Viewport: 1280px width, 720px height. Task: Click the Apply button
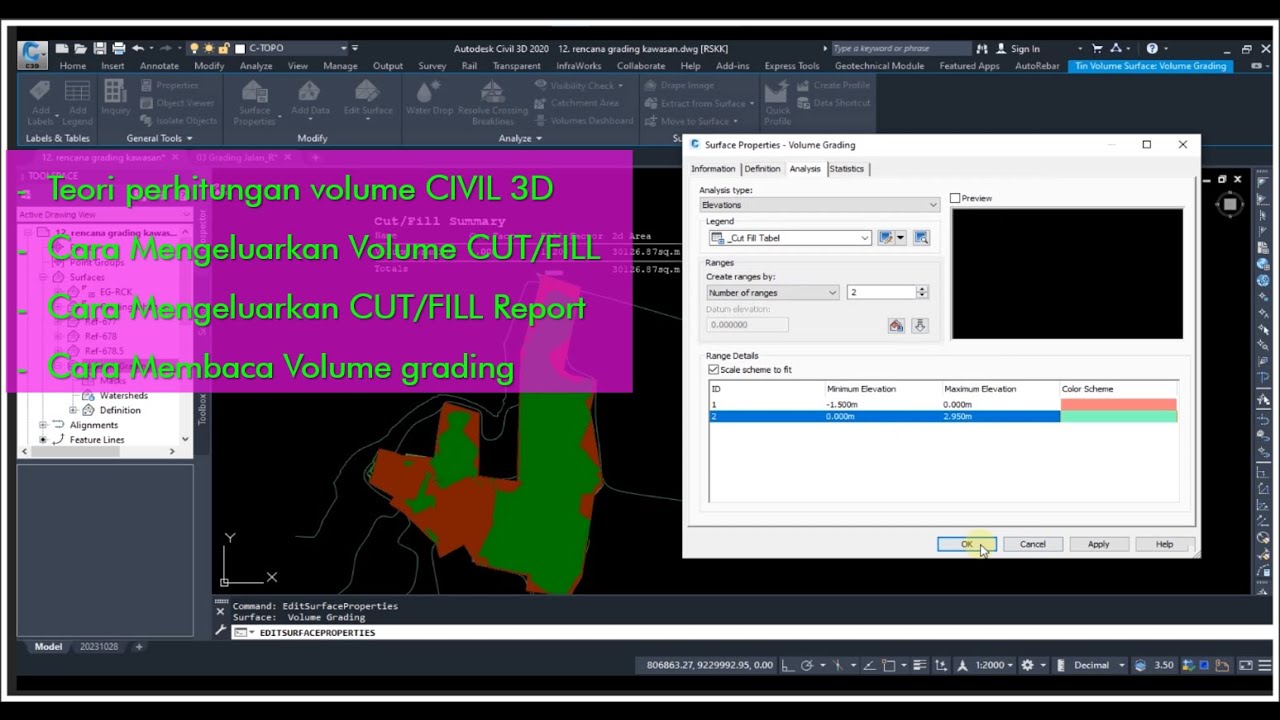(x=1099, y=544)
